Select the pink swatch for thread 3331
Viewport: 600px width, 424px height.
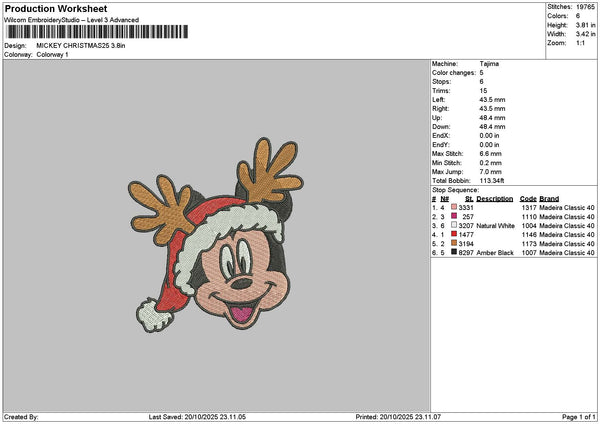click(454, 207)
